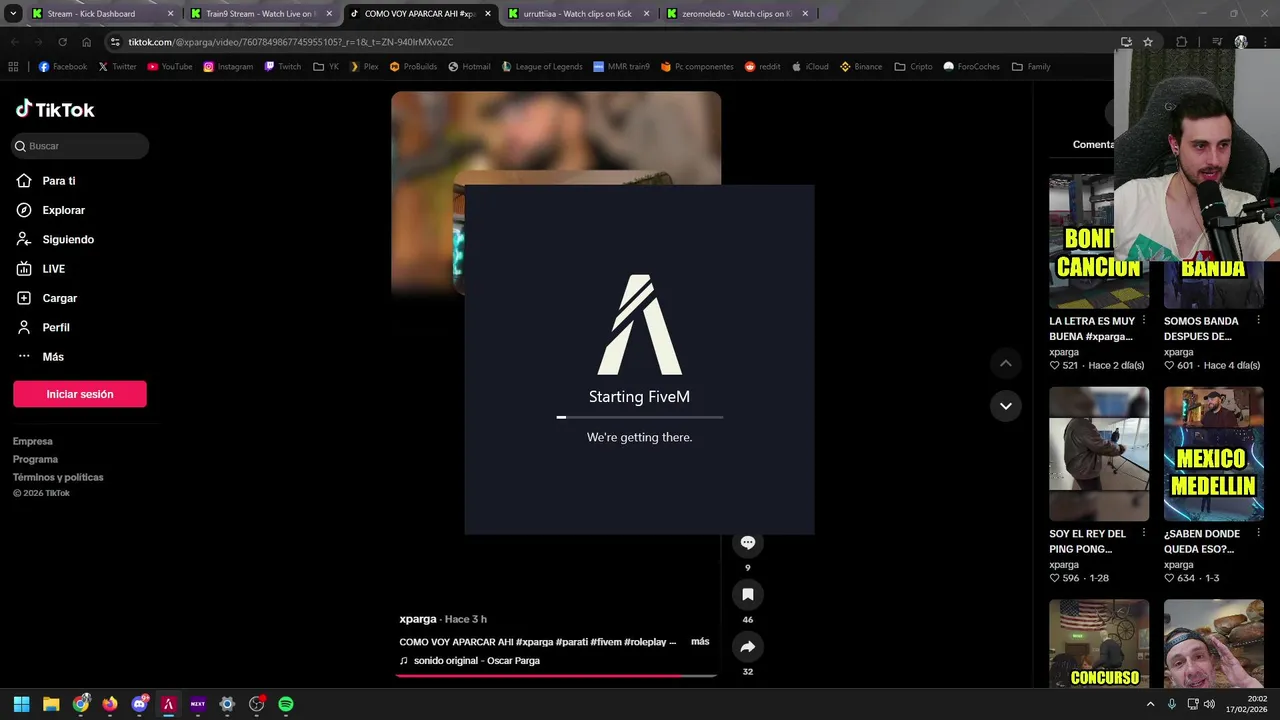
Task: Click the browser home button
Action: tap(87, 42)
